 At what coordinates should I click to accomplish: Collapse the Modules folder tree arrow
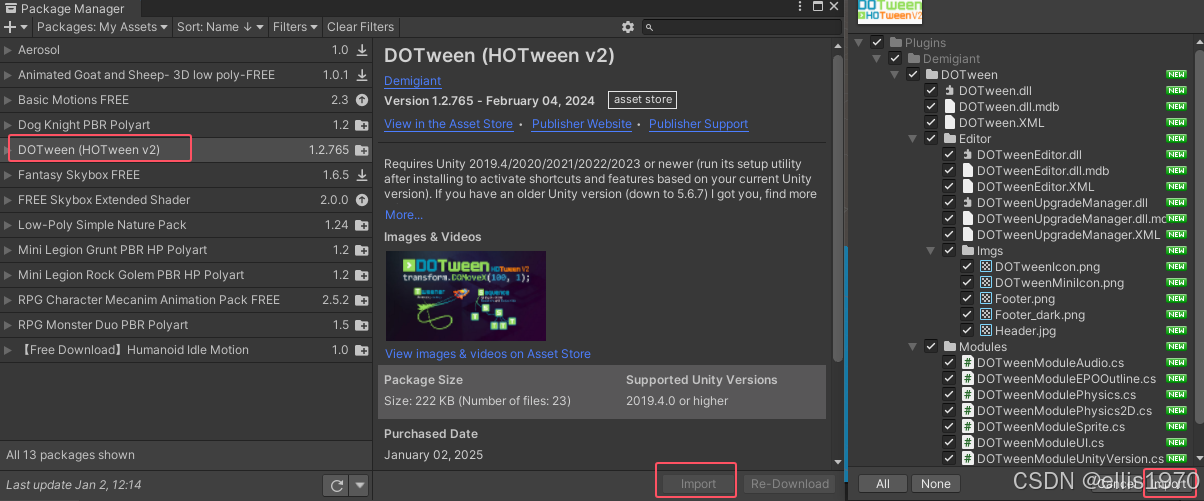(913, 347)
